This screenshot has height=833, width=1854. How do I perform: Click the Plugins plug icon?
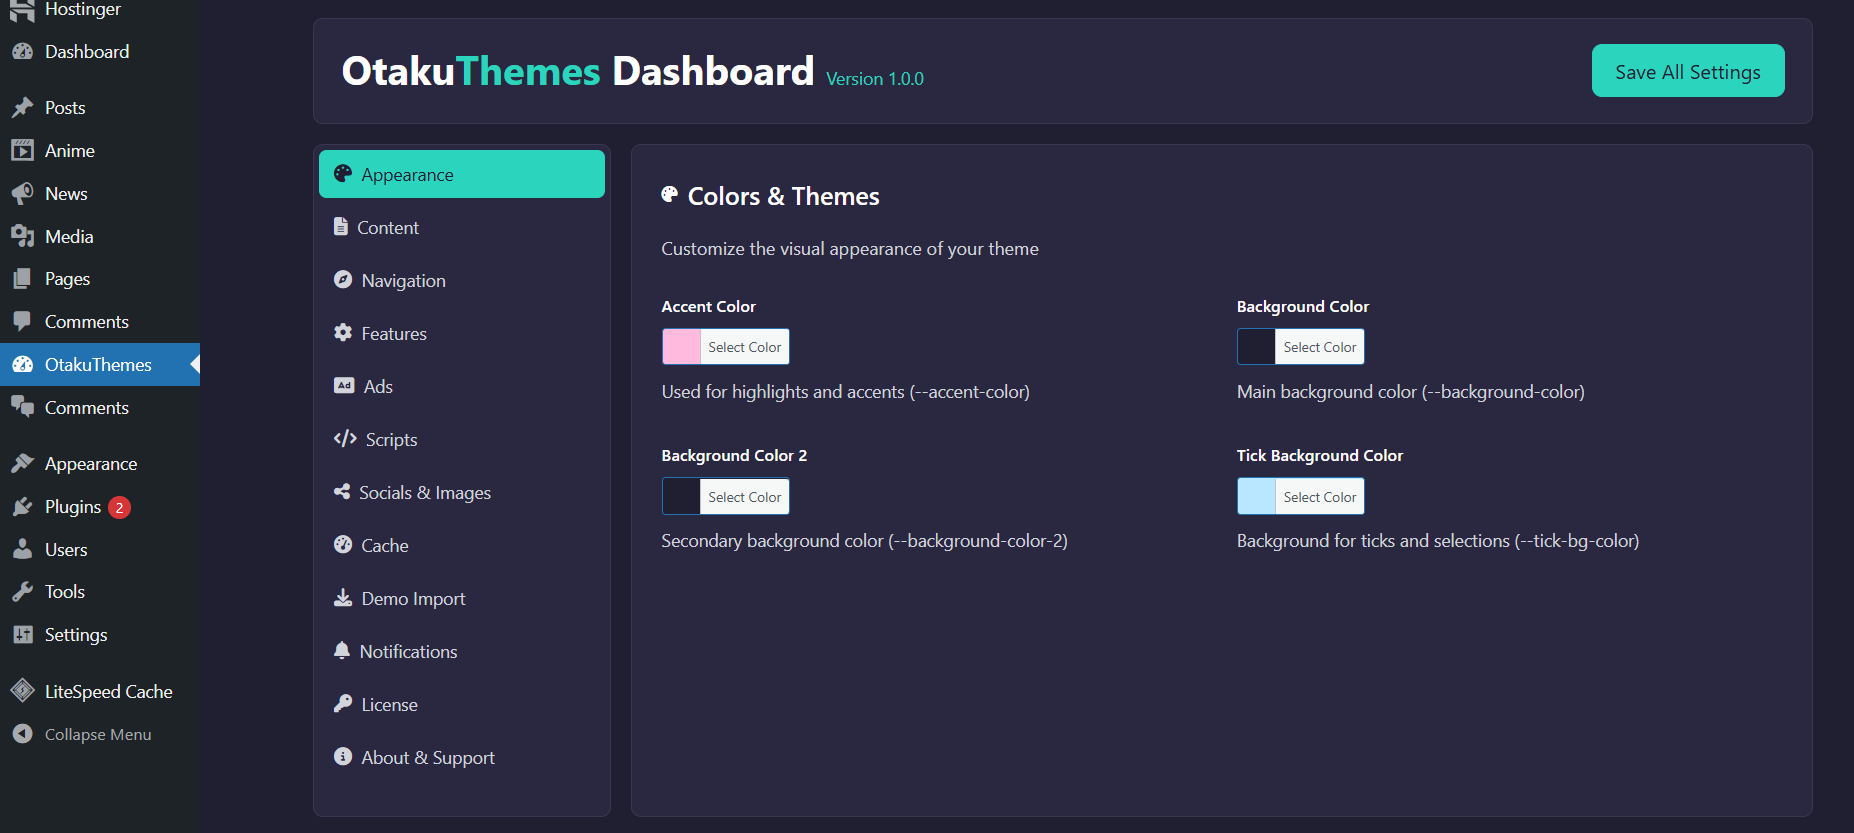pos(23,507)
